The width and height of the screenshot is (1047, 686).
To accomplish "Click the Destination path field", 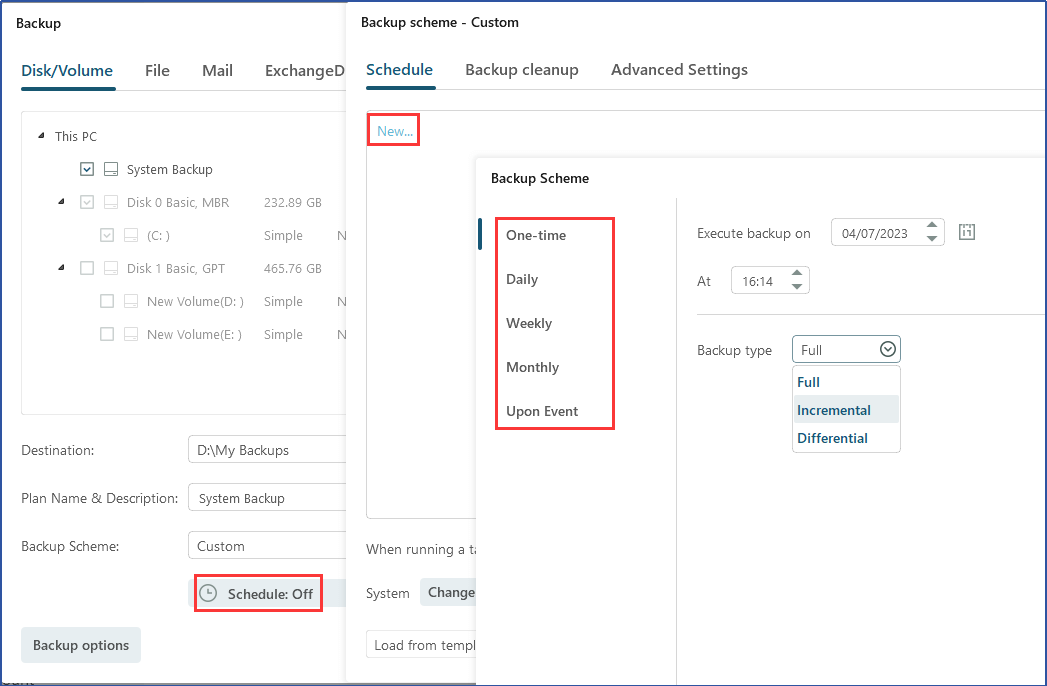I will point(266,451).
